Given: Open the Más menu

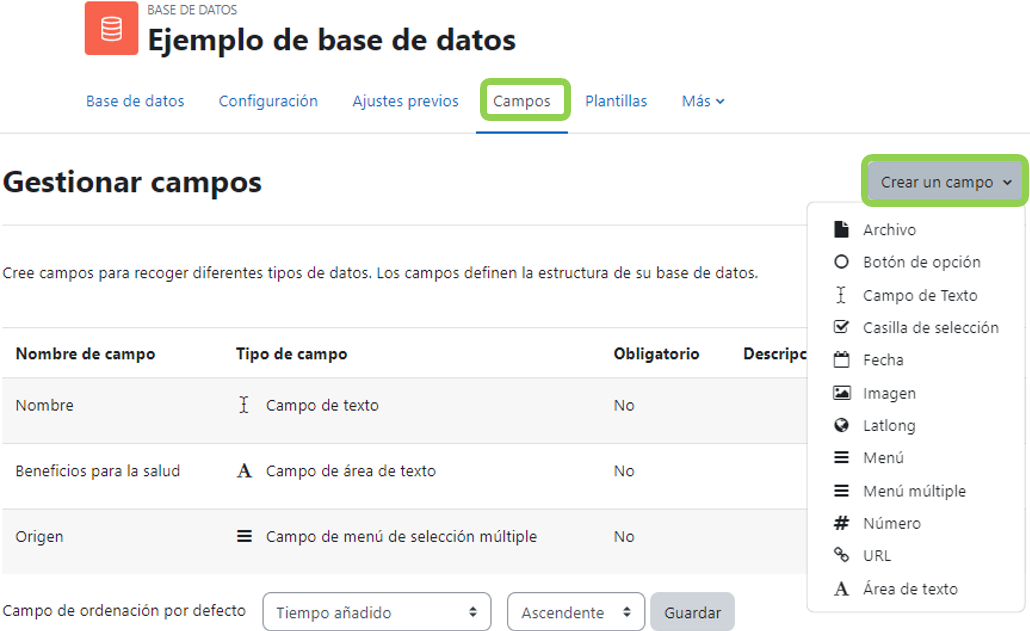Looking at the screenshot, I should point(703,101).
